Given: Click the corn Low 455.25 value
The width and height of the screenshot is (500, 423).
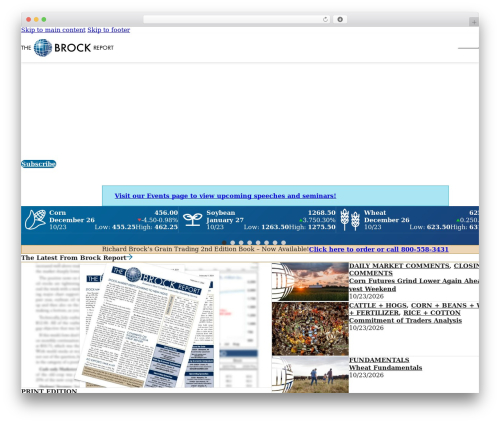Looking at the screenshot, I should tap(124, 227).
